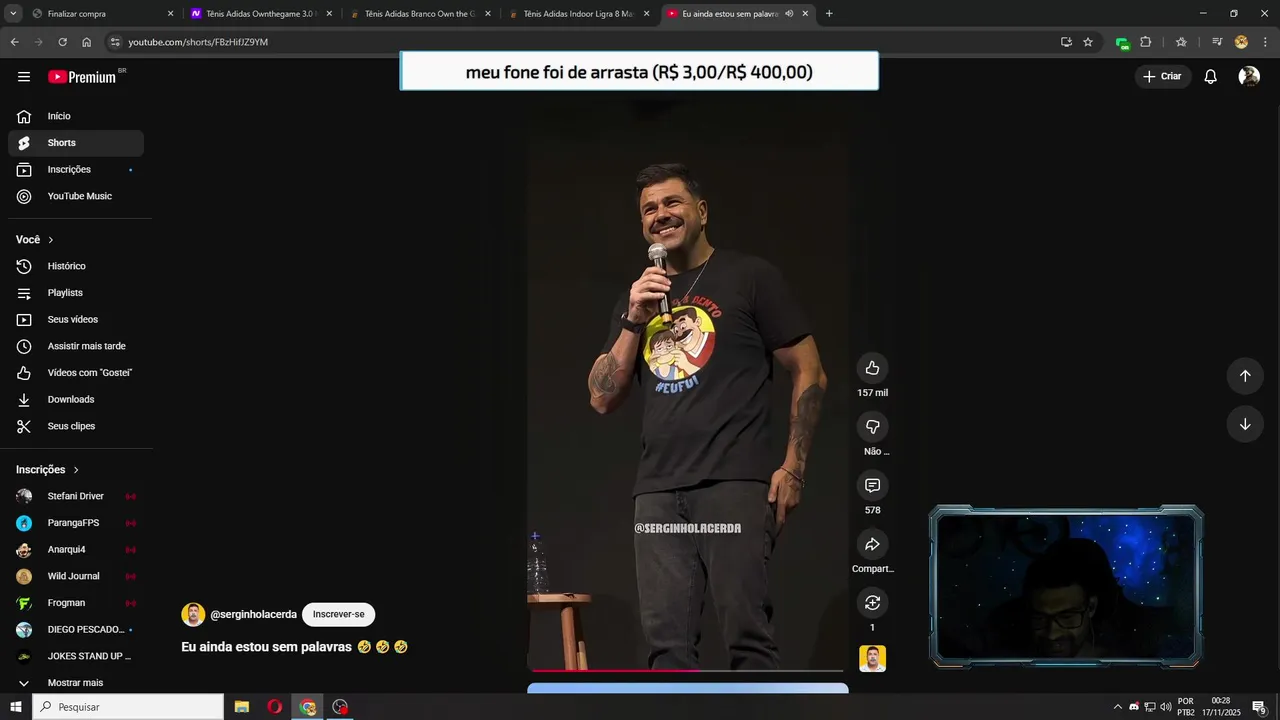Expand the Você section chevron
The width and height of the screenshot is (1280, 720).
click(51, 240)
